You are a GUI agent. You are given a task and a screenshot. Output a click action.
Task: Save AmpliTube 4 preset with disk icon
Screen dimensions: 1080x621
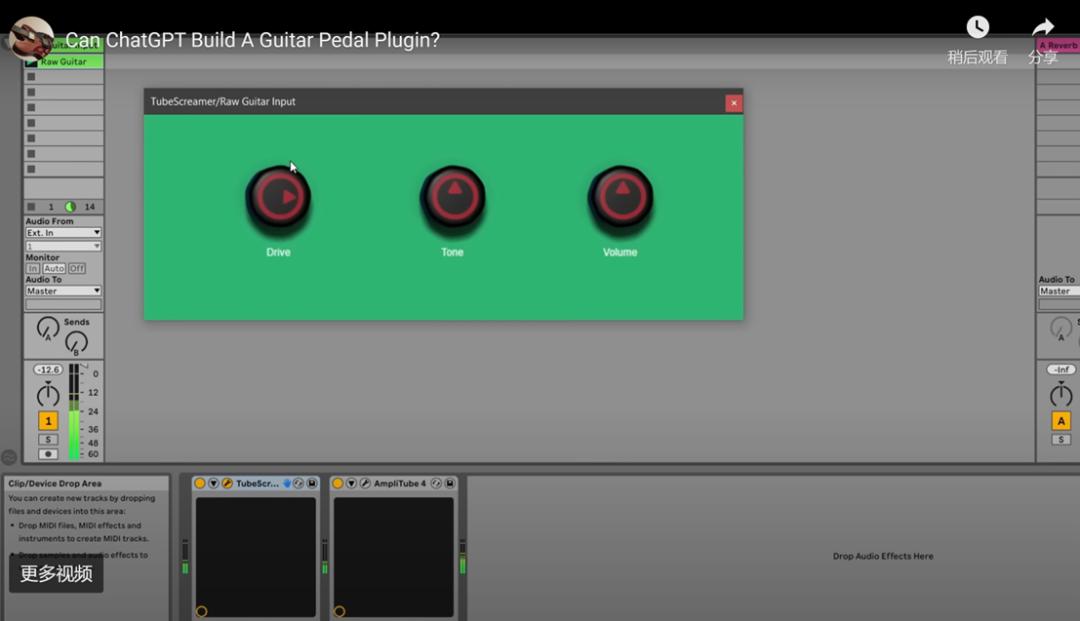point(450,483)
